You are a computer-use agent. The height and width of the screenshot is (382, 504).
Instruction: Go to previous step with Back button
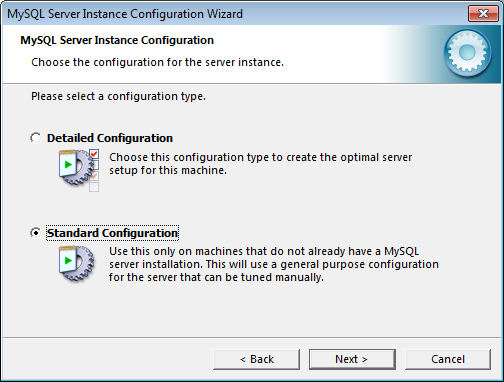click(257, 359)
